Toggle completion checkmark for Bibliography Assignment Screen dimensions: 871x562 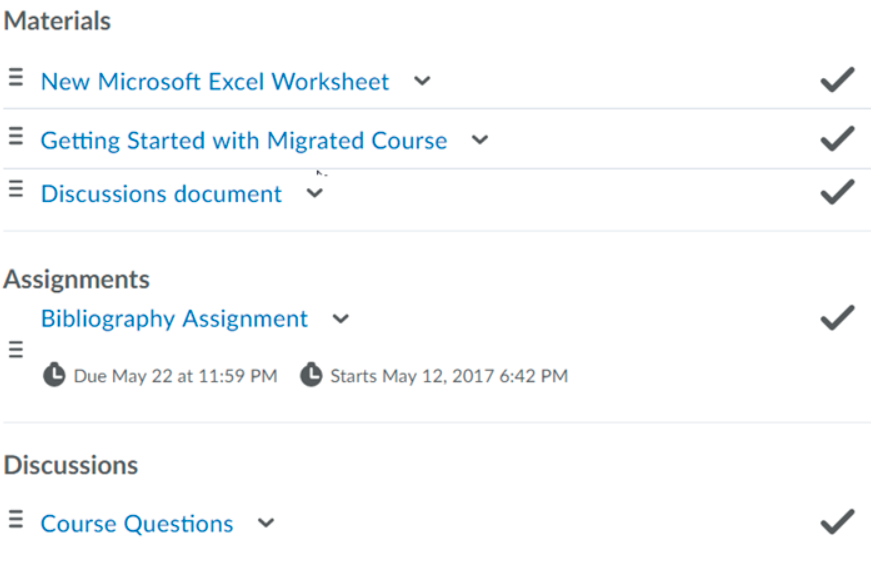838,318
